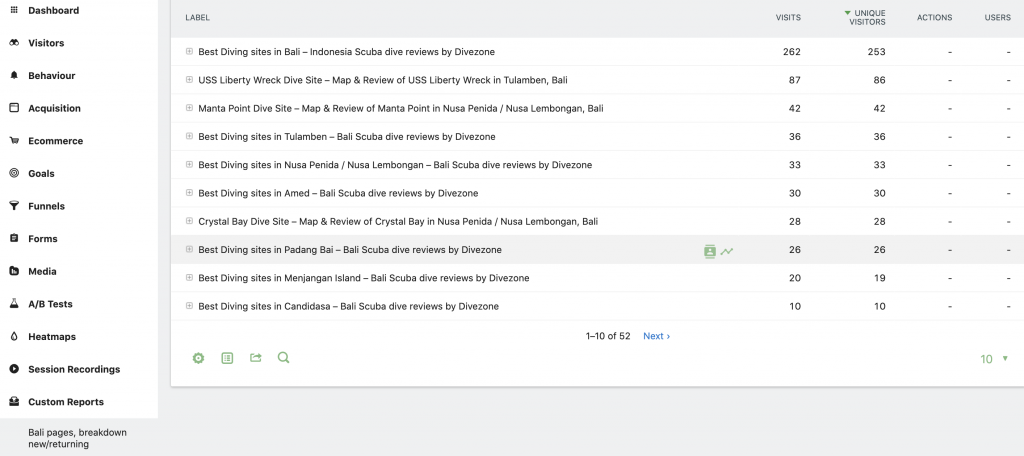Expand the Crystal Bay Dive Site row
Screen dimensions: 1024x456
[189, 221]
